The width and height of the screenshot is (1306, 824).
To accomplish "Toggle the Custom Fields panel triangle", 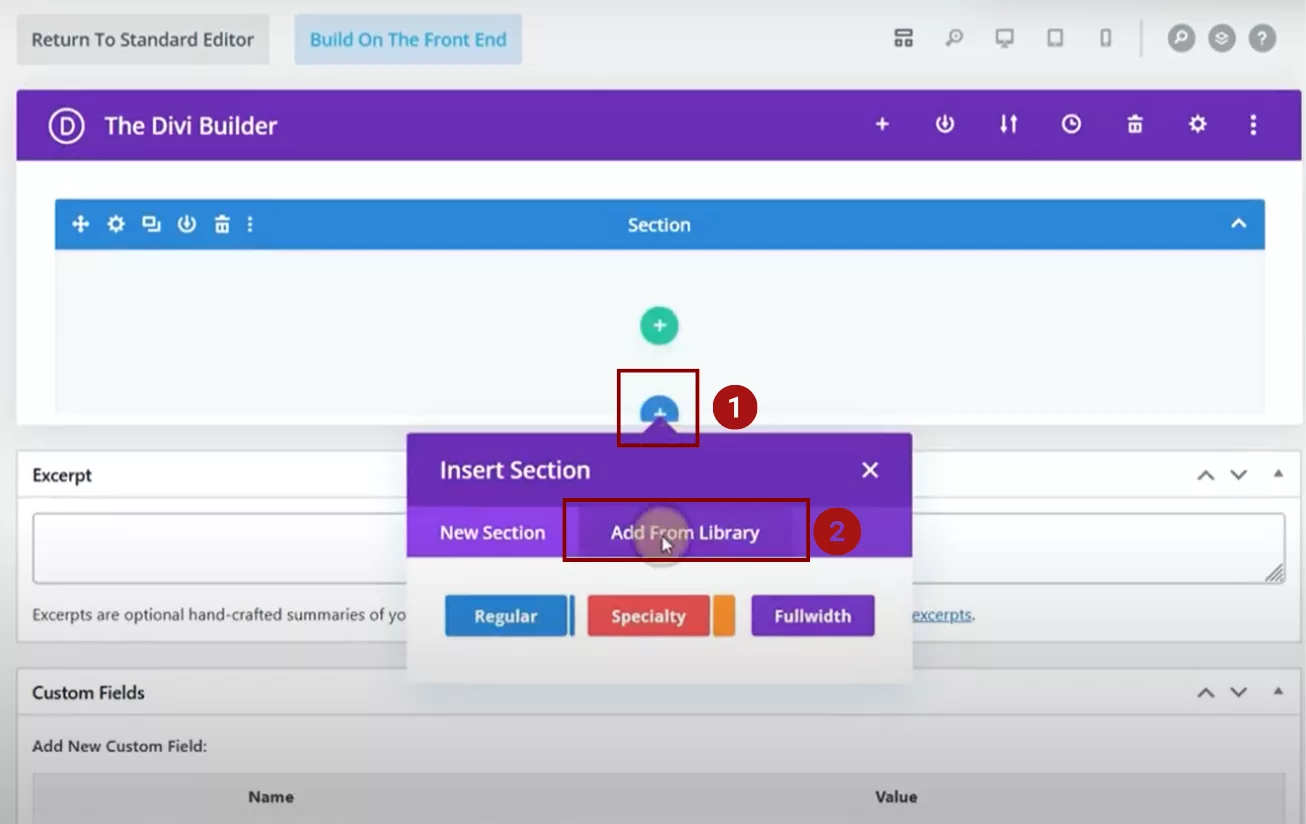I will tap(1278, 691).
